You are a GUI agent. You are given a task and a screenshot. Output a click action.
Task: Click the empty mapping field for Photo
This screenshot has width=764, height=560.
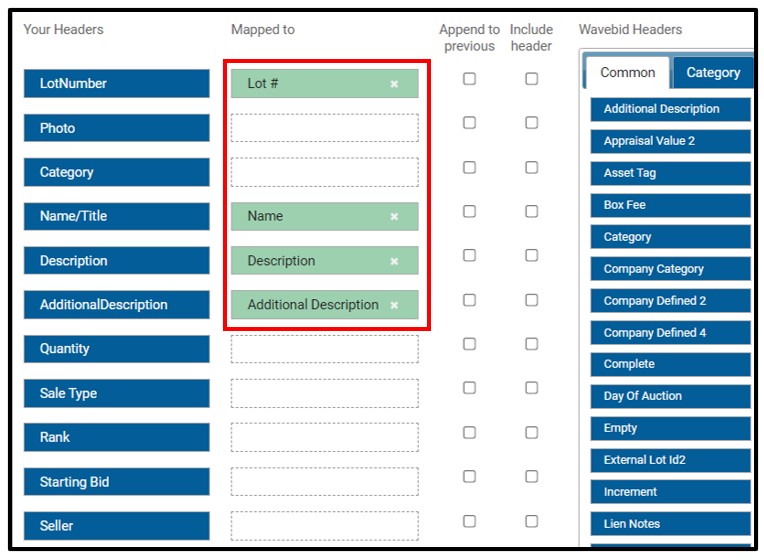[325, 128]
